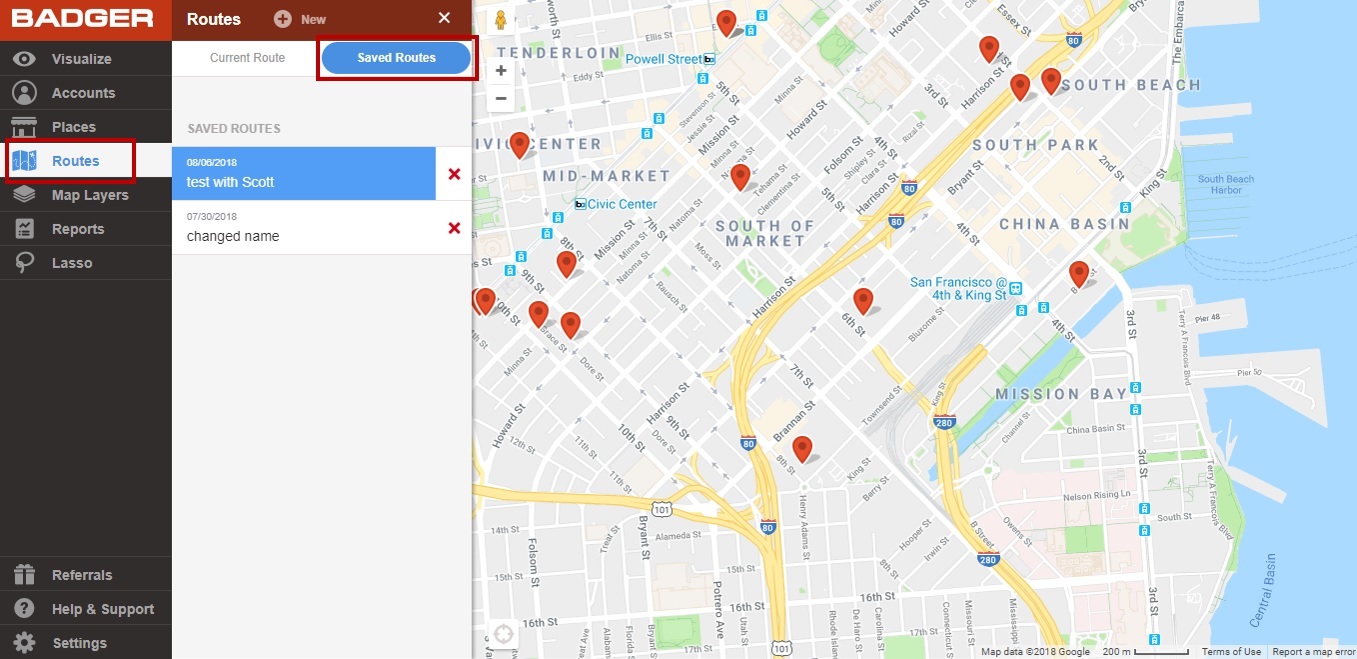Click the red pin on 6th St
This screenshot has width=1357, height=659.
click(863, 300)
